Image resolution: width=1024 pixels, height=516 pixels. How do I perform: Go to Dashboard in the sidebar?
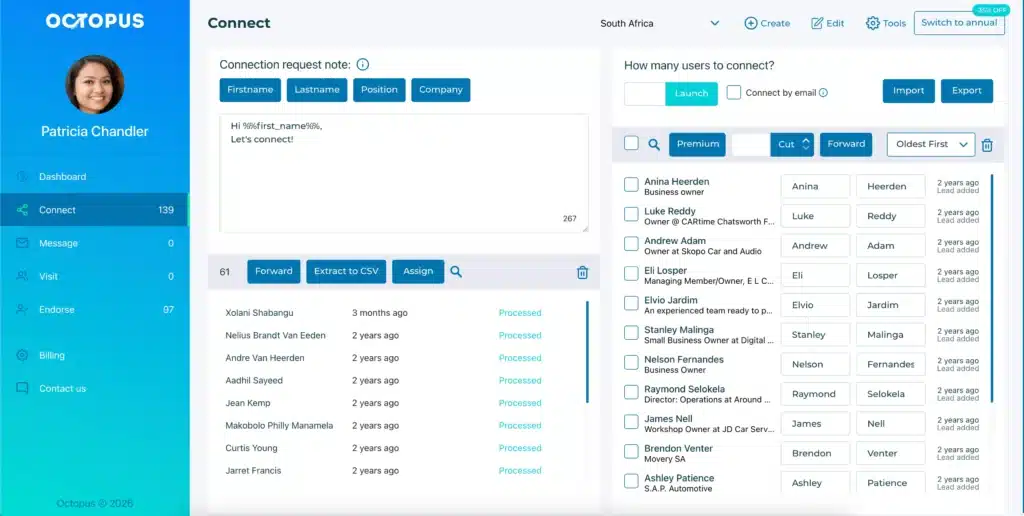(x=62, y=177)
